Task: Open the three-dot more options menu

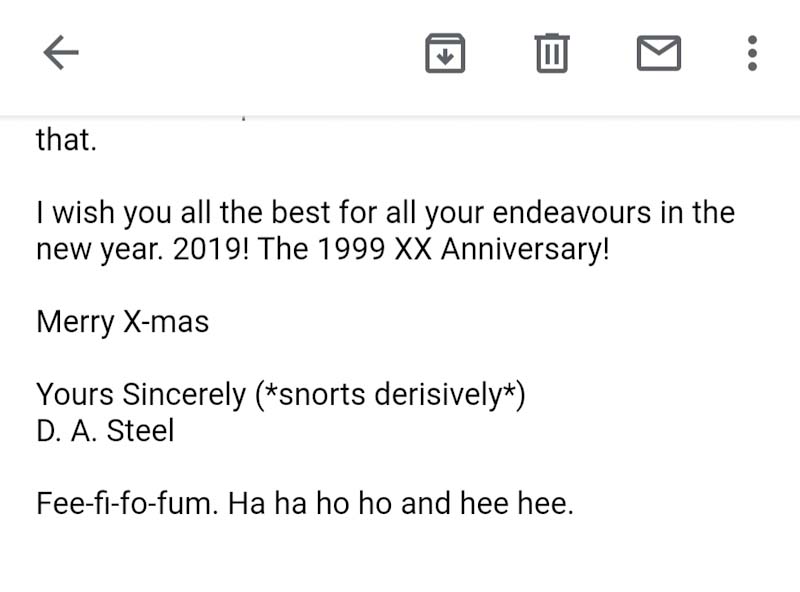Action: pyautogui.click(x=752, y=53)
